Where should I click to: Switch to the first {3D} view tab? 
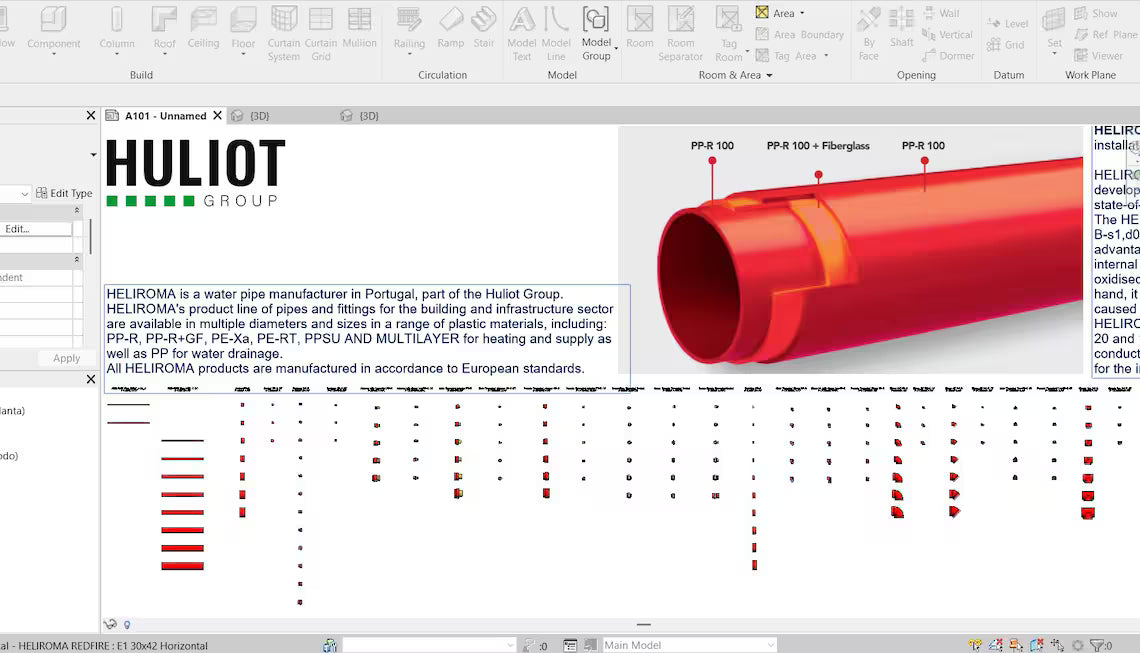(260, 116)
